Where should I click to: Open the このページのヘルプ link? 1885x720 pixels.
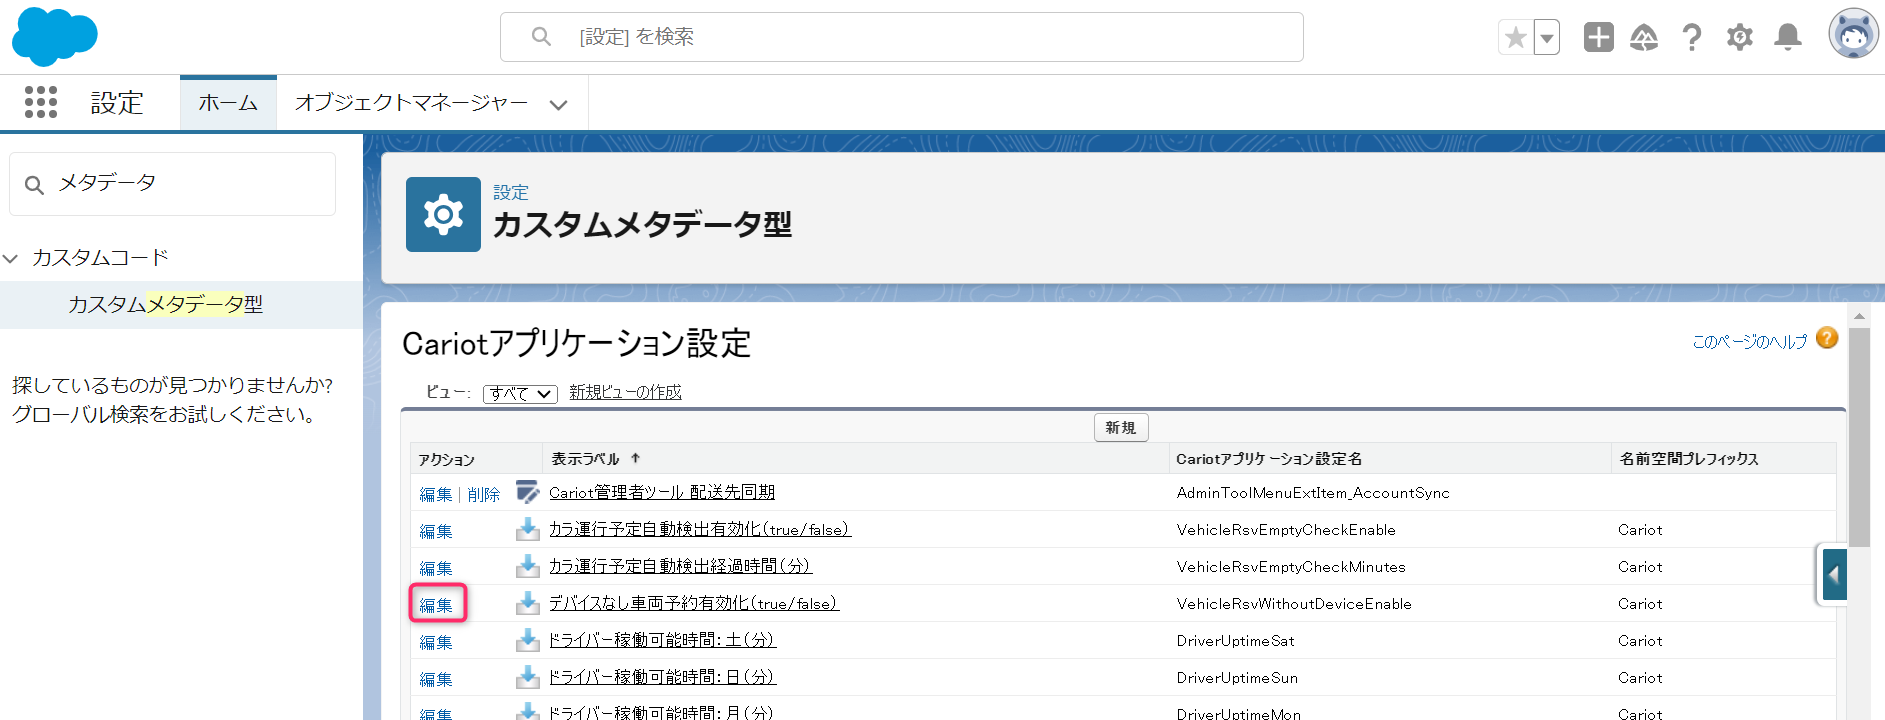(1749, 342)
